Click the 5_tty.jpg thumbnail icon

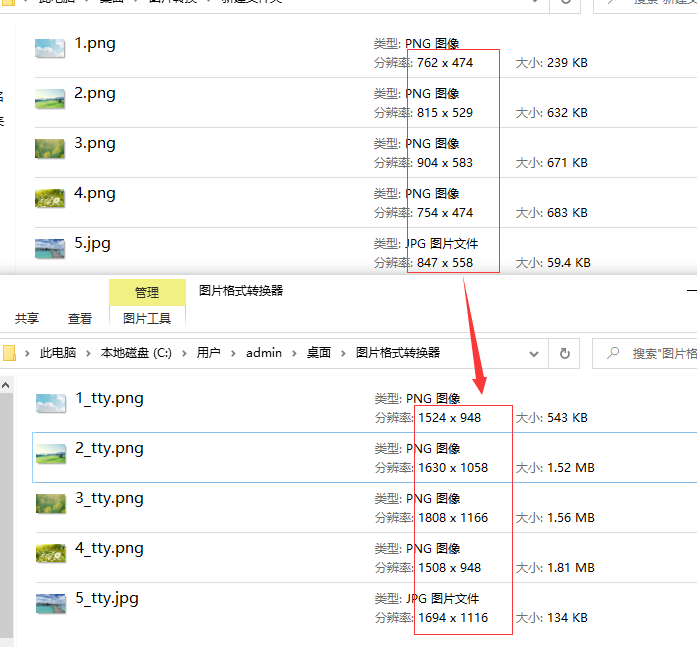coord(50,603)
